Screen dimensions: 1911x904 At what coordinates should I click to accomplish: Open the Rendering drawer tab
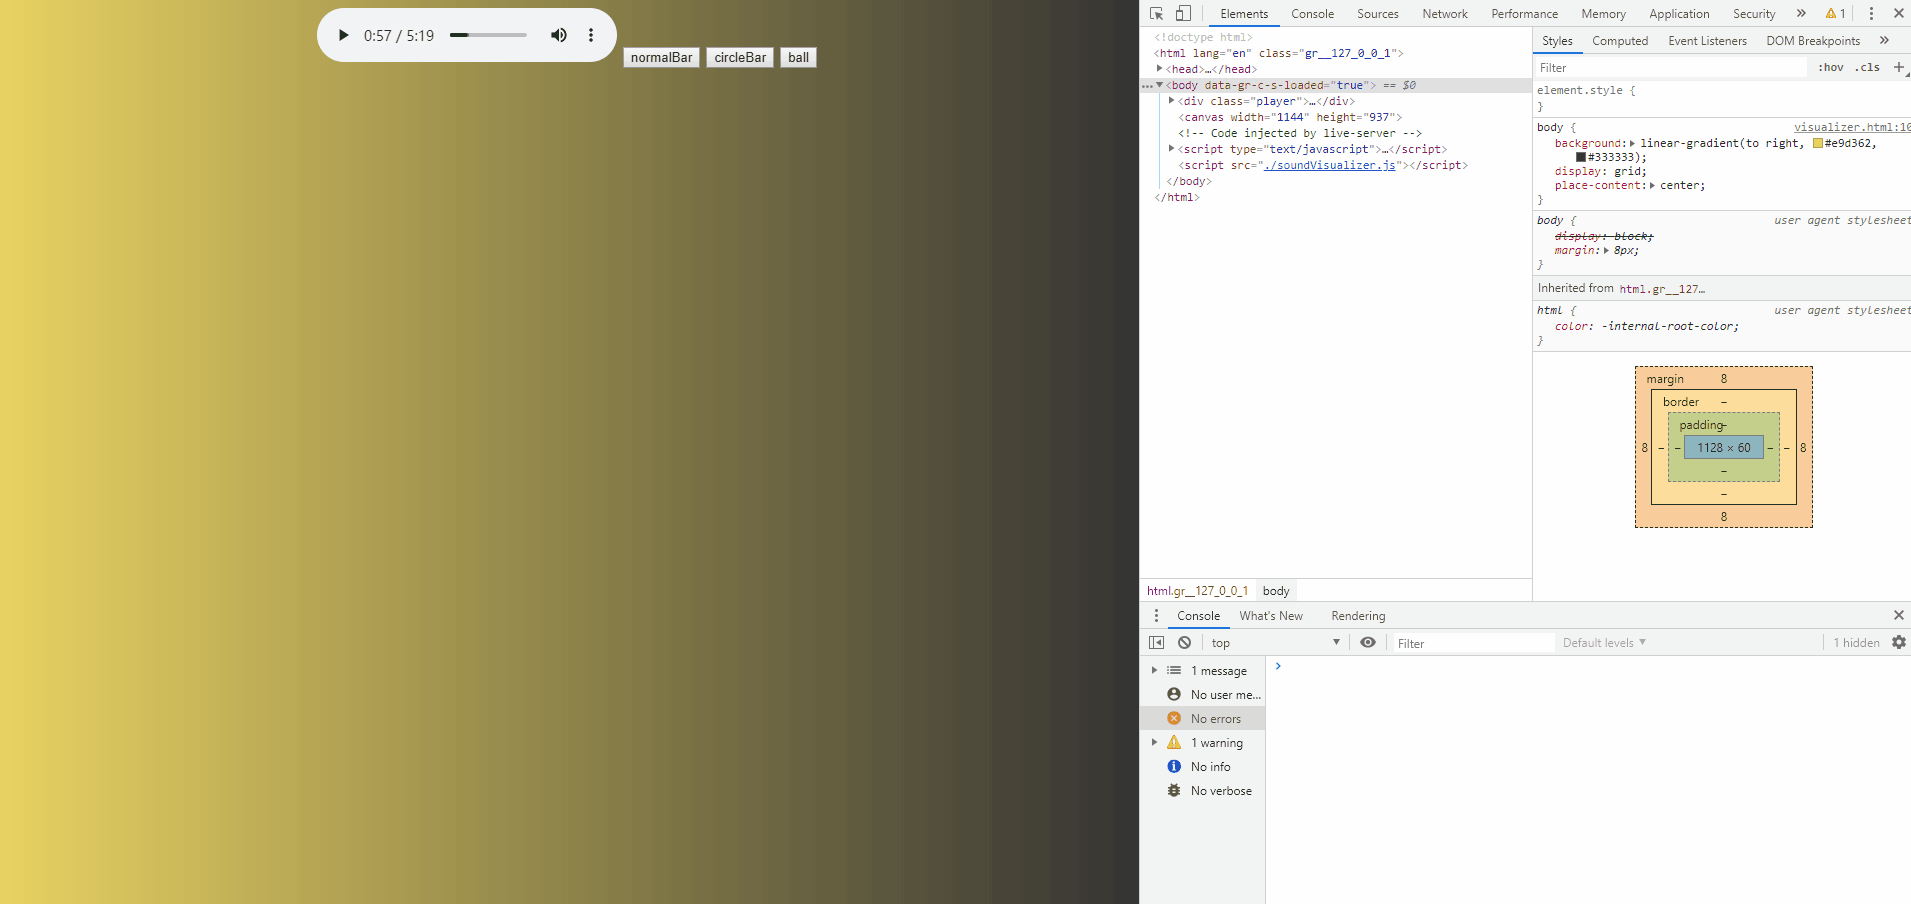coord(1358,616)
